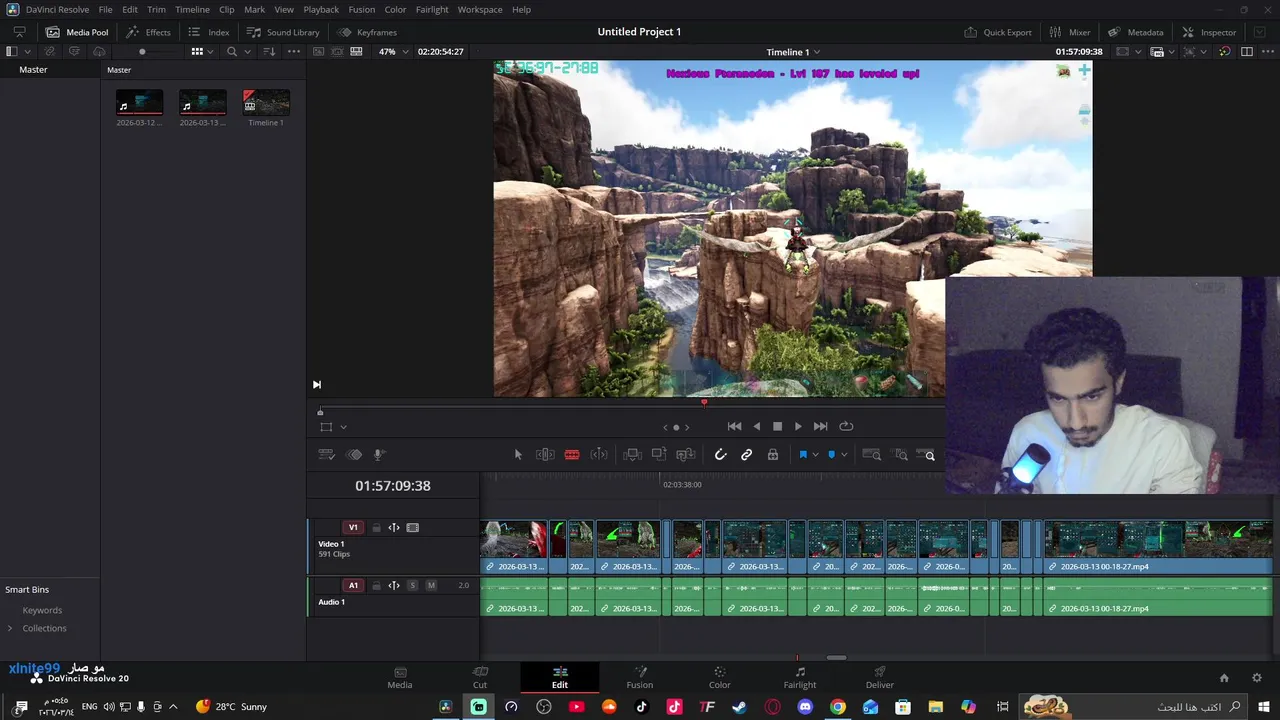Switch to the Color page
Image resolution: width=1280 pixels, height=720 pixels.
pos(720,677)
